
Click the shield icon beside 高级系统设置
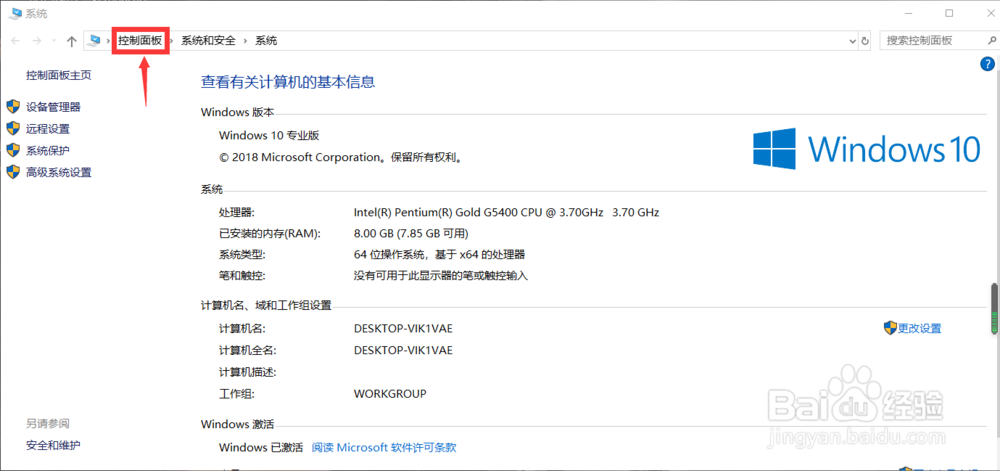click(13, 171)
